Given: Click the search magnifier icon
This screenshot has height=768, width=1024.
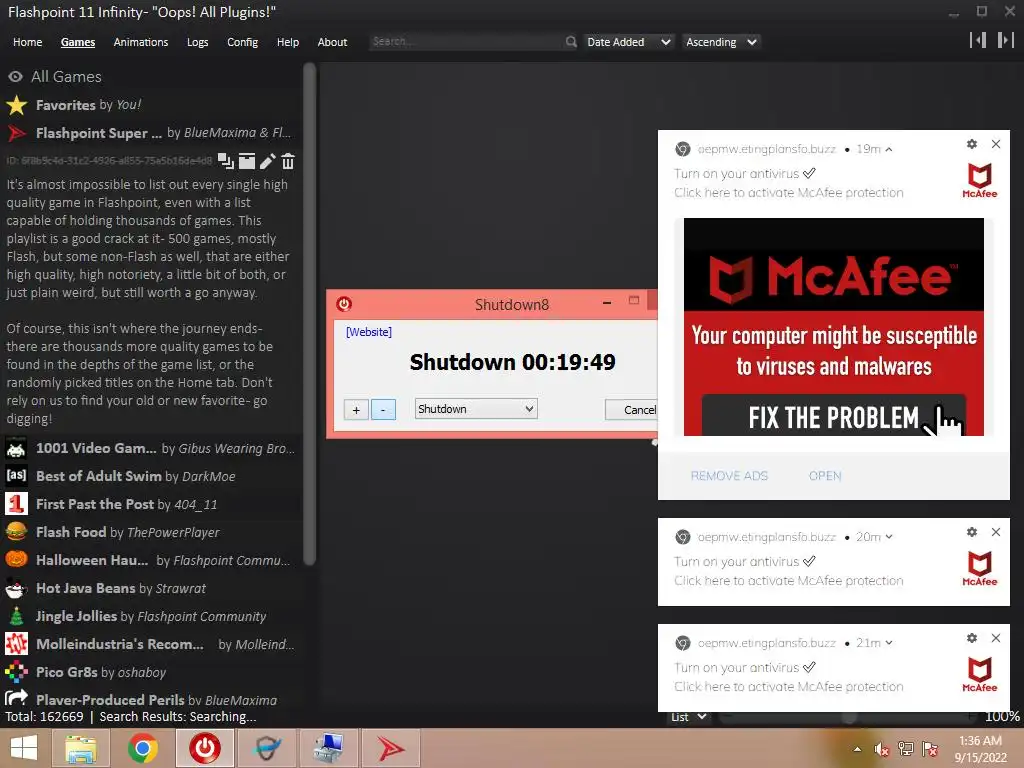Looking at the screenshot, I should coord(571,42).
